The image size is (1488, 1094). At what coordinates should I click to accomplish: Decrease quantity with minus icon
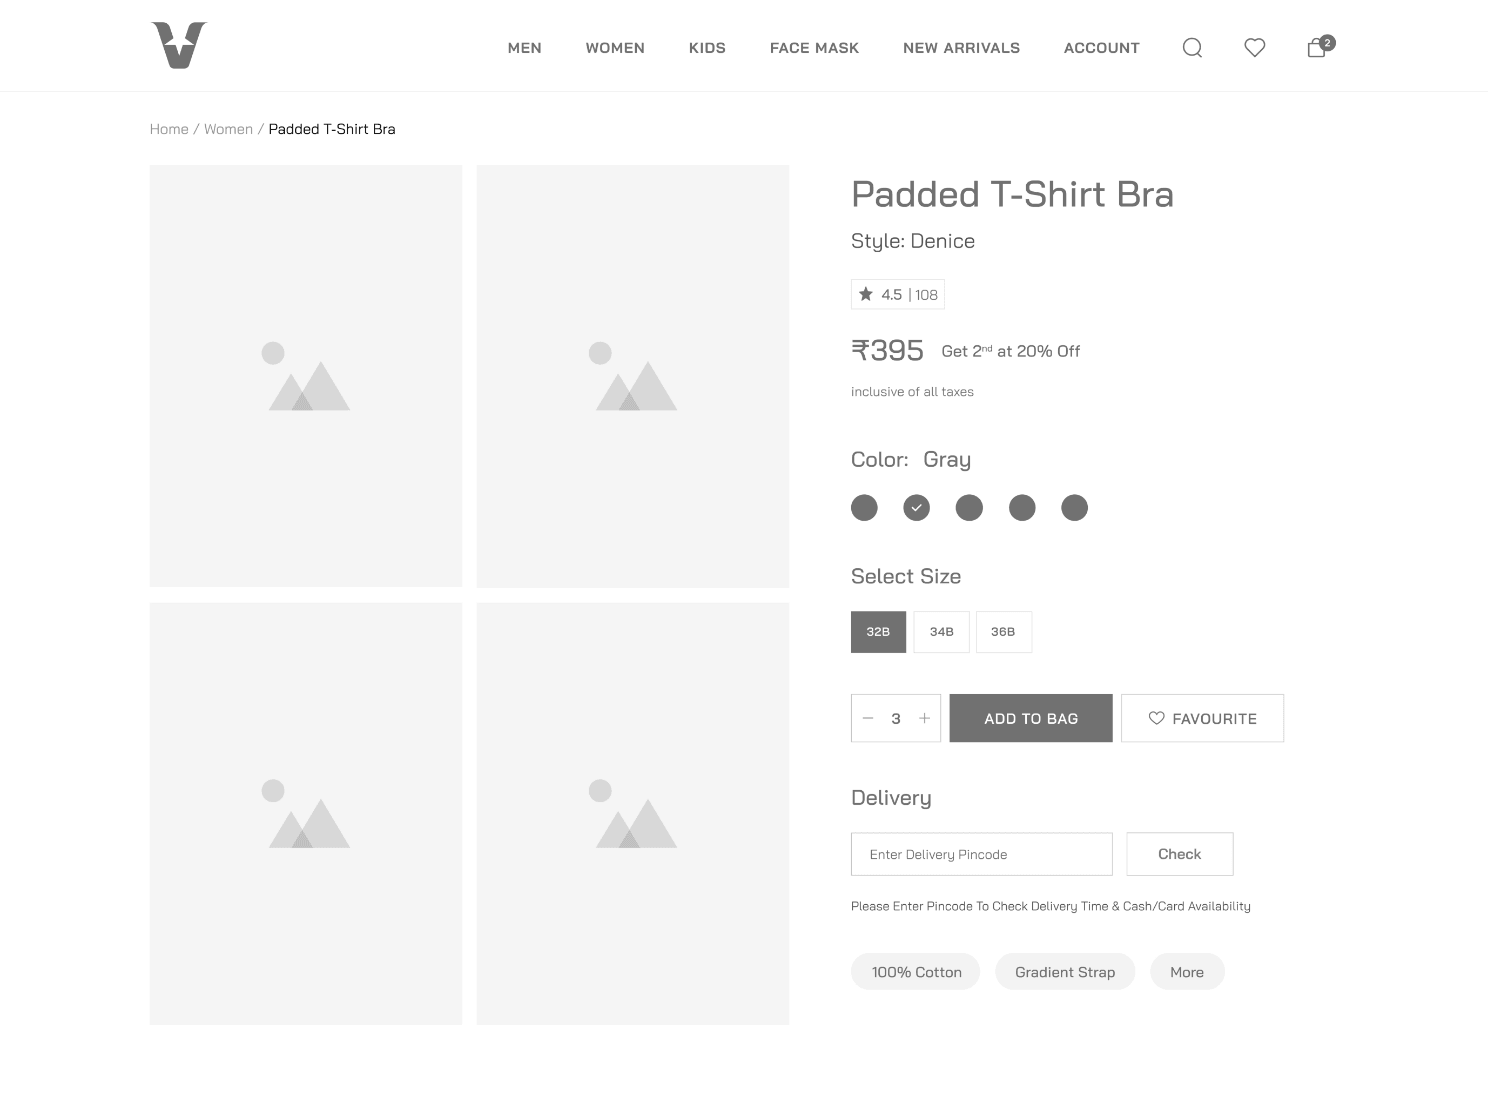tap(868, 718)
